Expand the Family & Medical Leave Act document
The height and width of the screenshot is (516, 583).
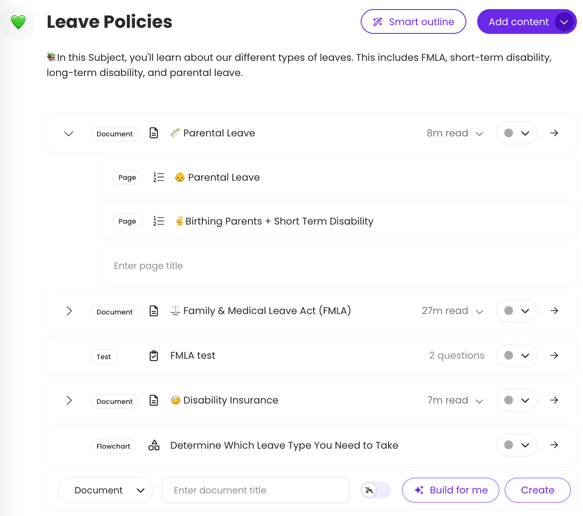pos(69,311)
